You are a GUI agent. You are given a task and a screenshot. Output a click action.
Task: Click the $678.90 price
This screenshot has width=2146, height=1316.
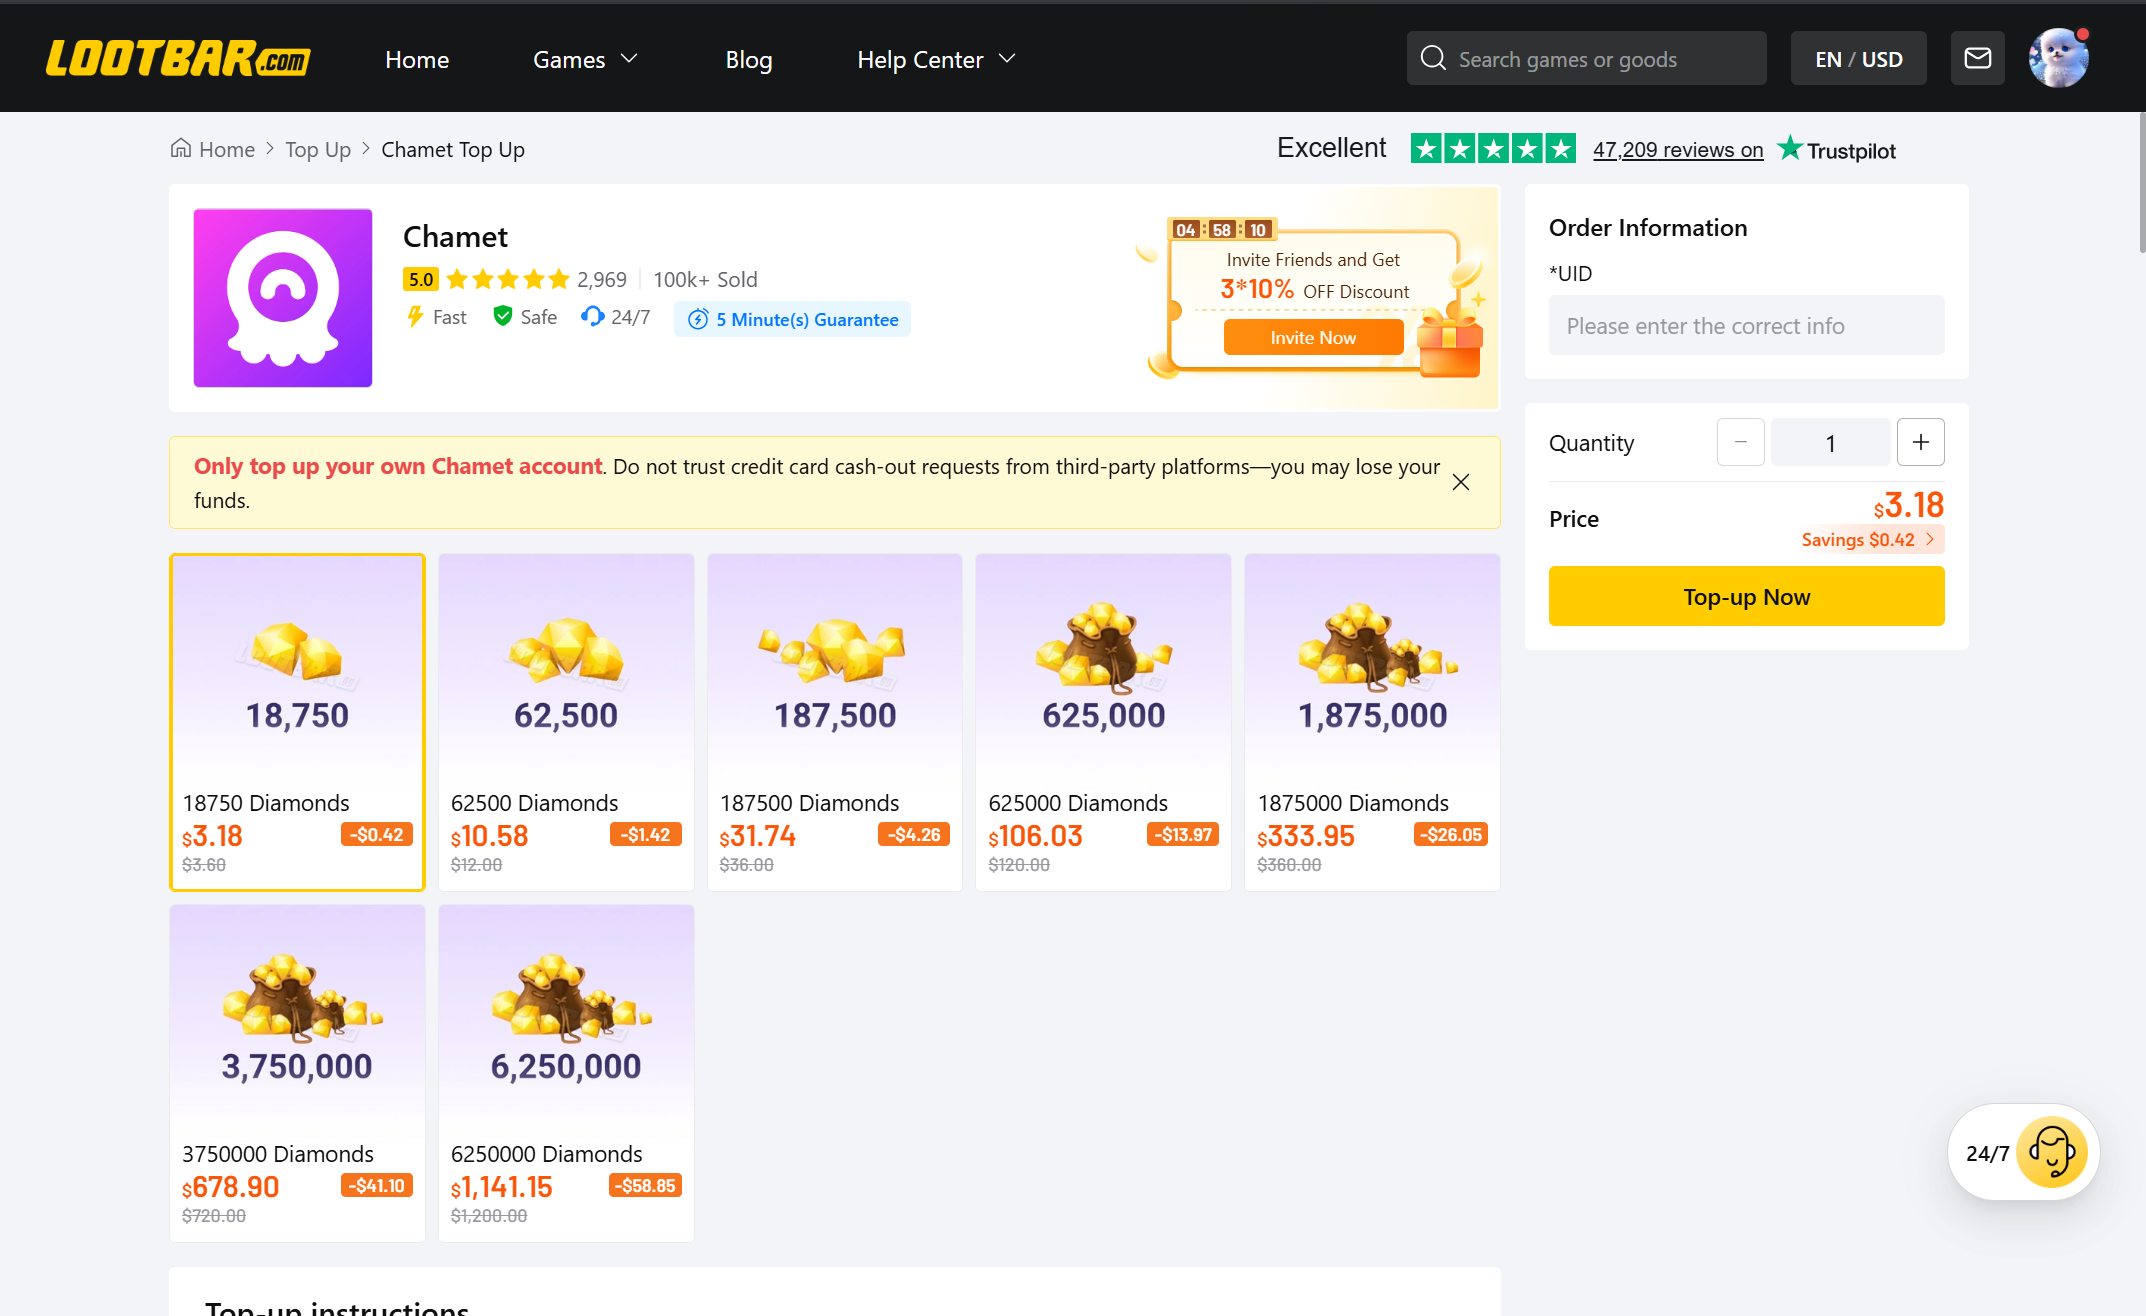click(x=231, y=1187)
